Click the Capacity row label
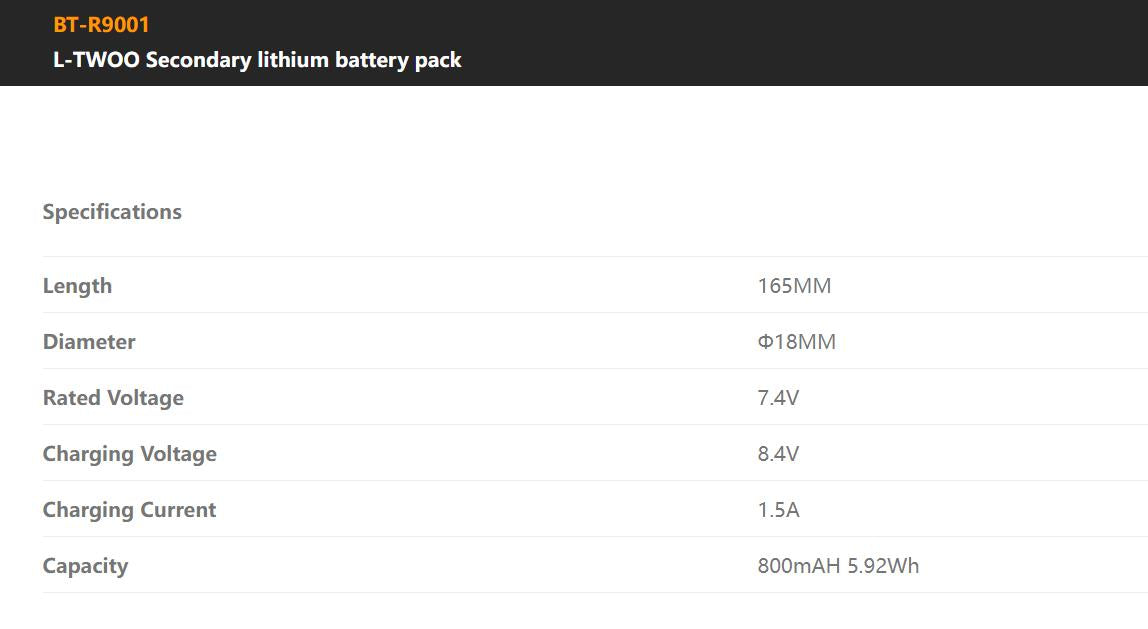 pyautogui.click(x=85, y=566)
